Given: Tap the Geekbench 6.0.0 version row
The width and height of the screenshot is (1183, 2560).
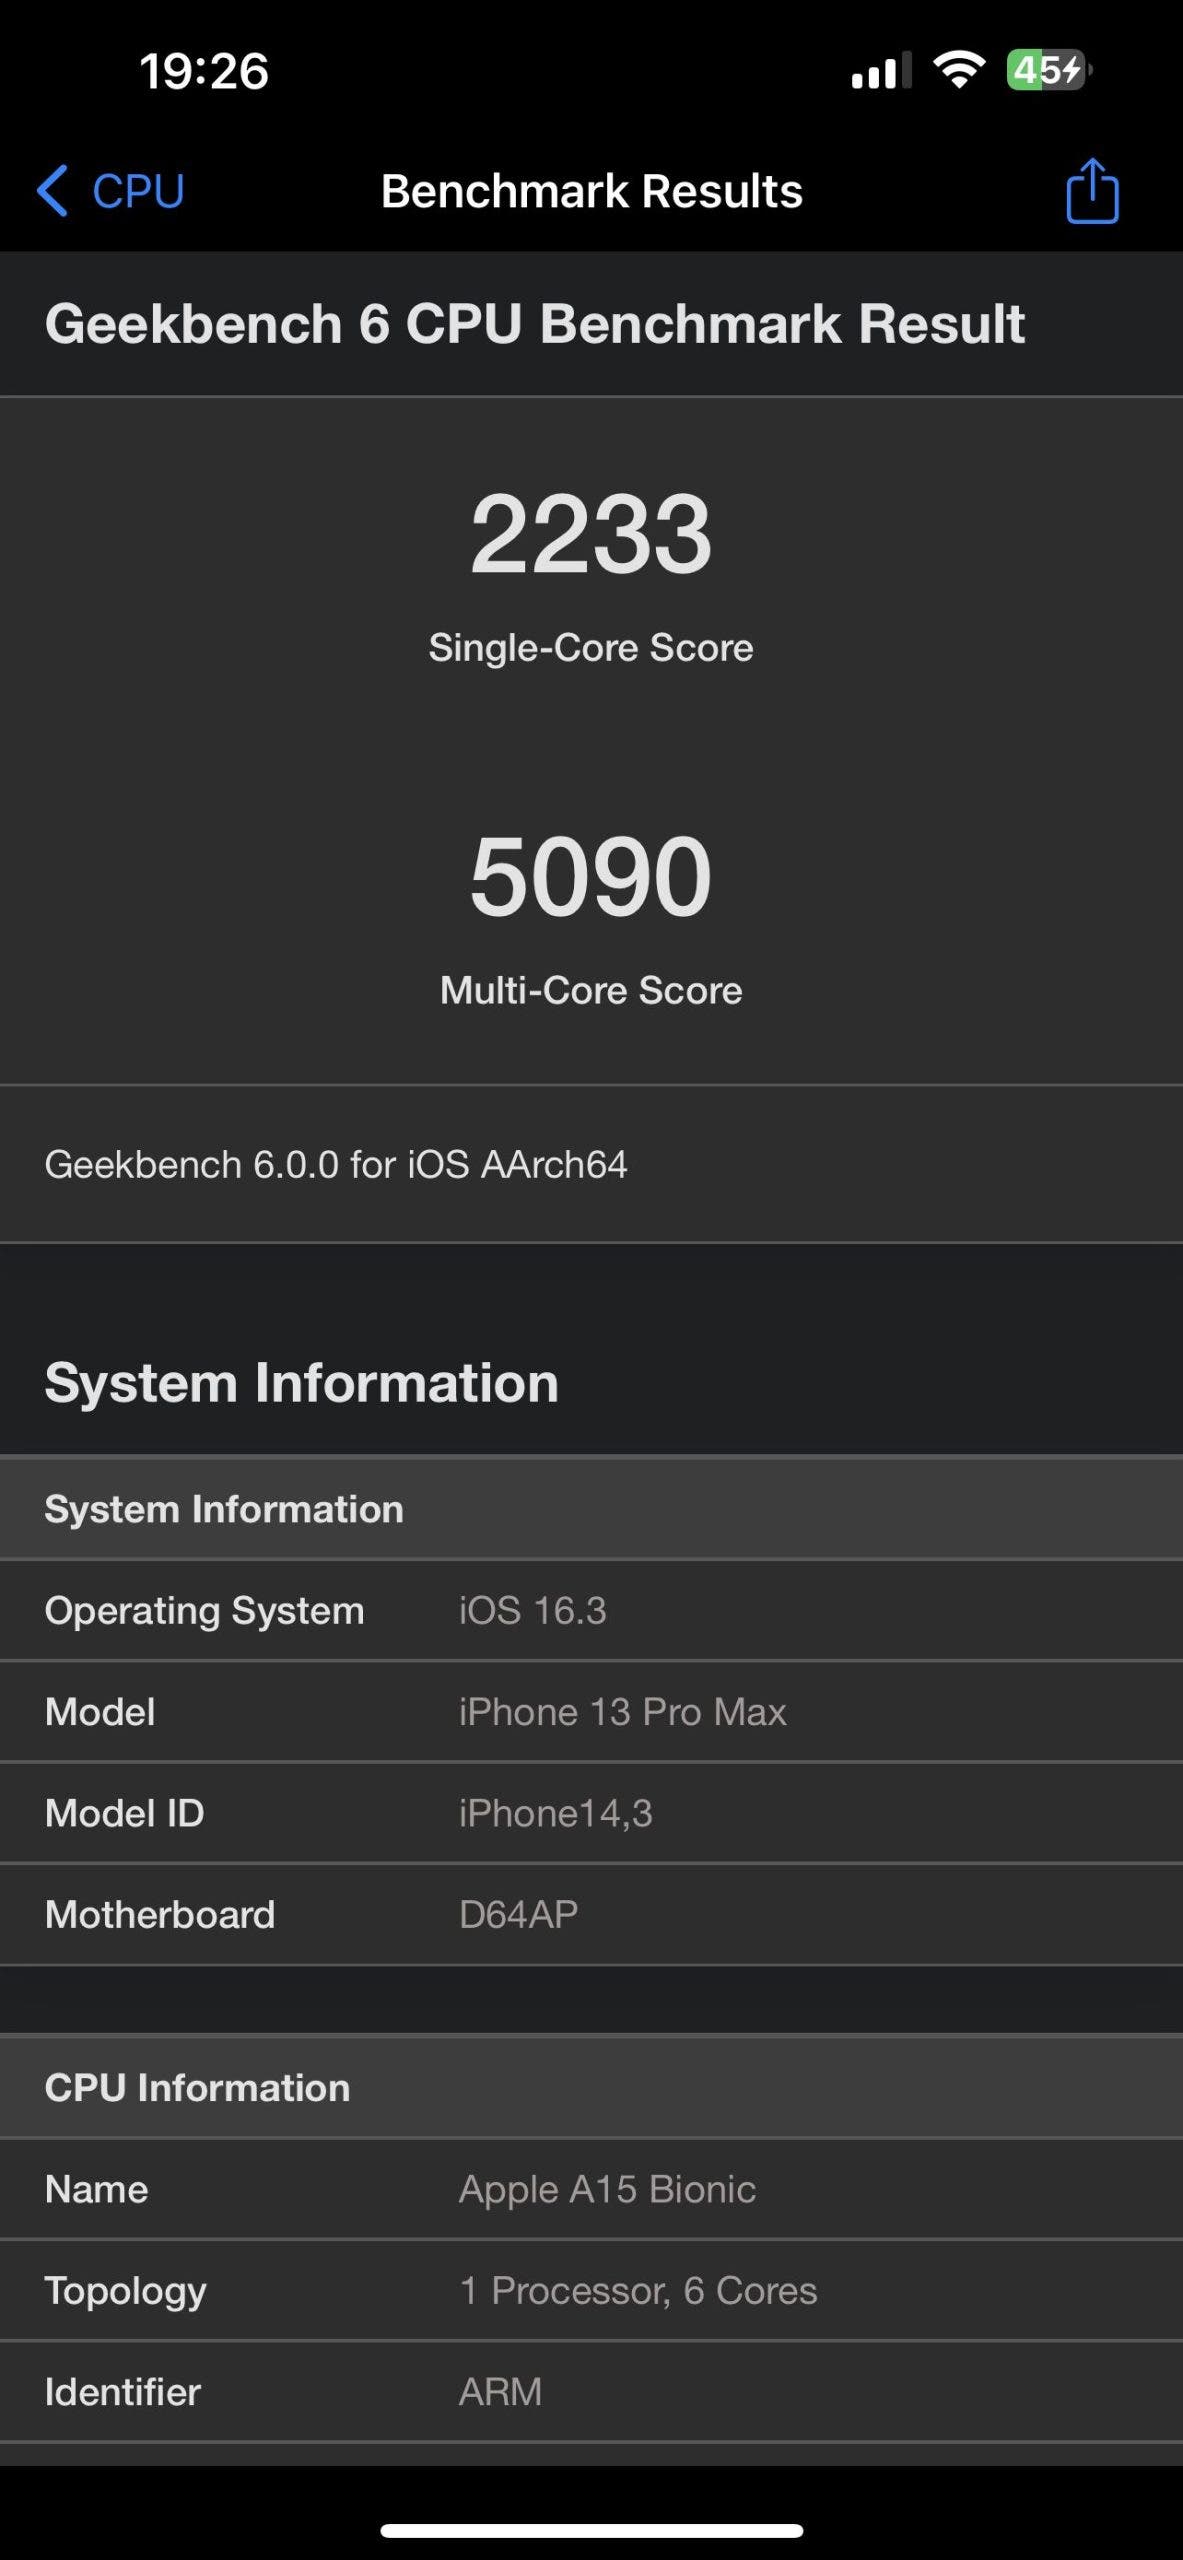Looking at the screenshot, I should pos(591,1164).
